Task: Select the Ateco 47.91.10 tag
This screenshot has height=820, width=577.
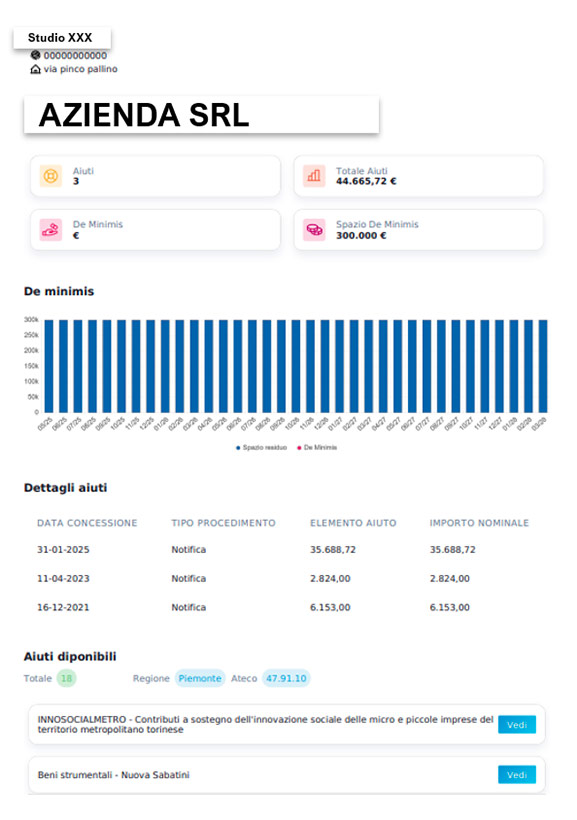Action: point(286,678)
